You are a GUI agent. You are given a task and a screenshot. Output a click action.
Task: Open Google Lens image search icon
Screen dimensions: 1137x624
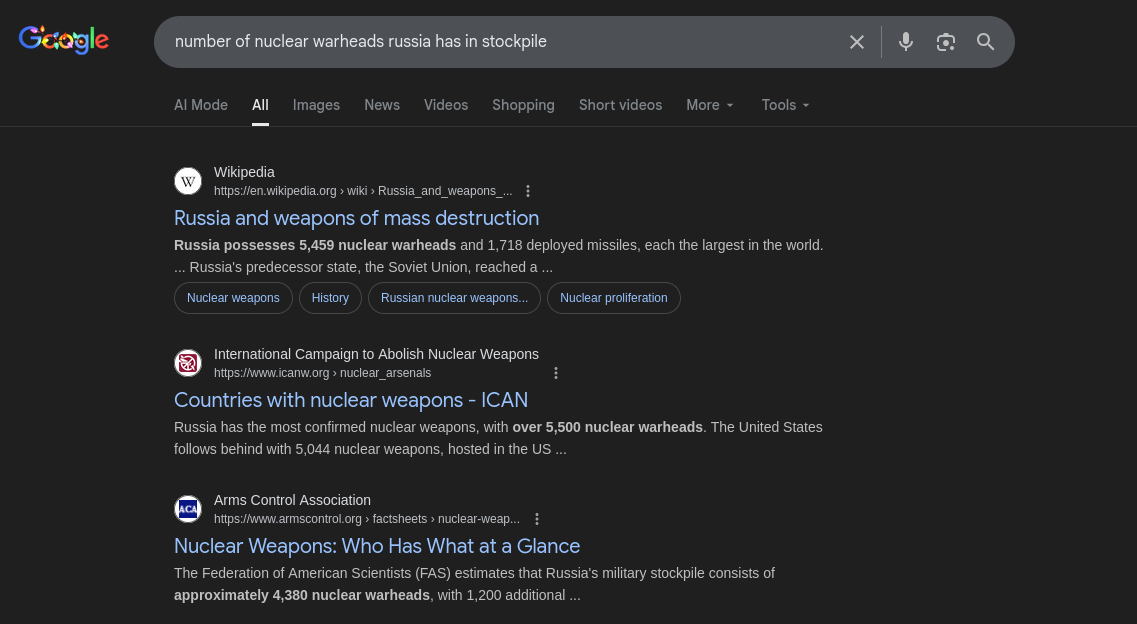946,42
